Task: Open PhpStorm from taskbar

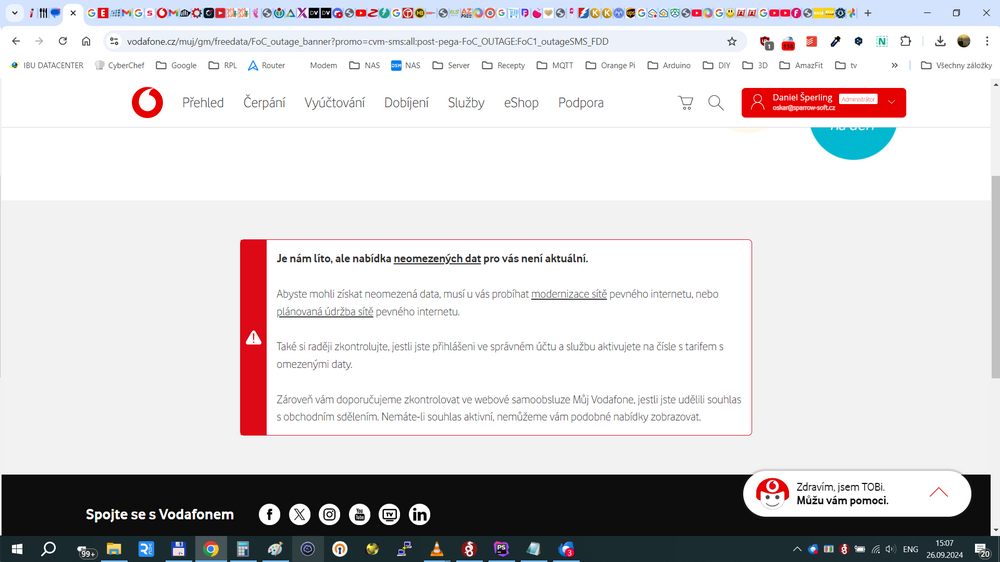Action: pyautogui.click(x=501, y=549)
